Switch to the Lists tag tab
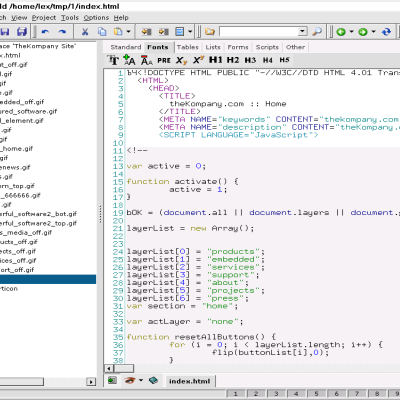400x400 pixels. click(213, 47)
